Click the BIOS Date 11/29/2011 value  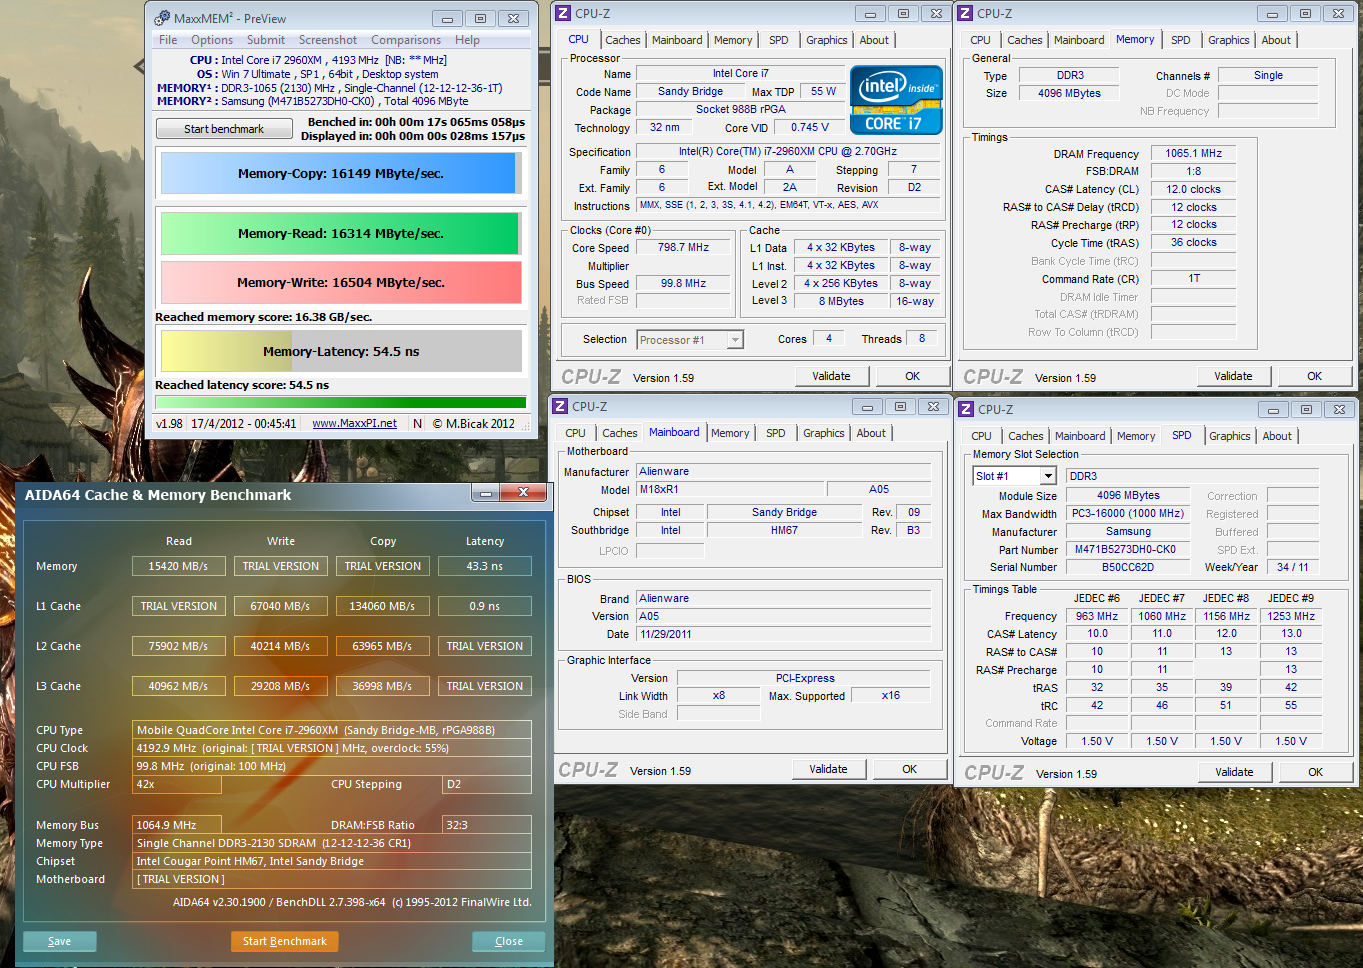pyautogui.click(x=784, y=634)
